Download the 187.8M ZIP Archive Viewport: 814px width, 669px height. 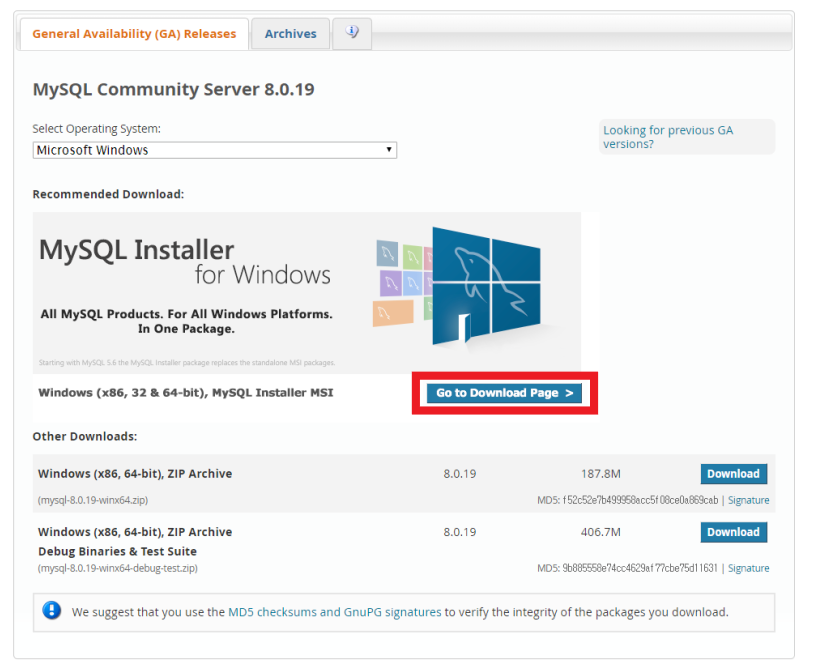click(733, 474)
